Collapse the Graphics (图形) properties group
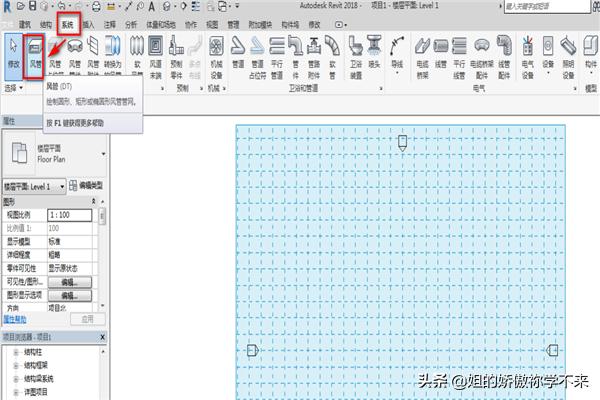 pos(93,201)
